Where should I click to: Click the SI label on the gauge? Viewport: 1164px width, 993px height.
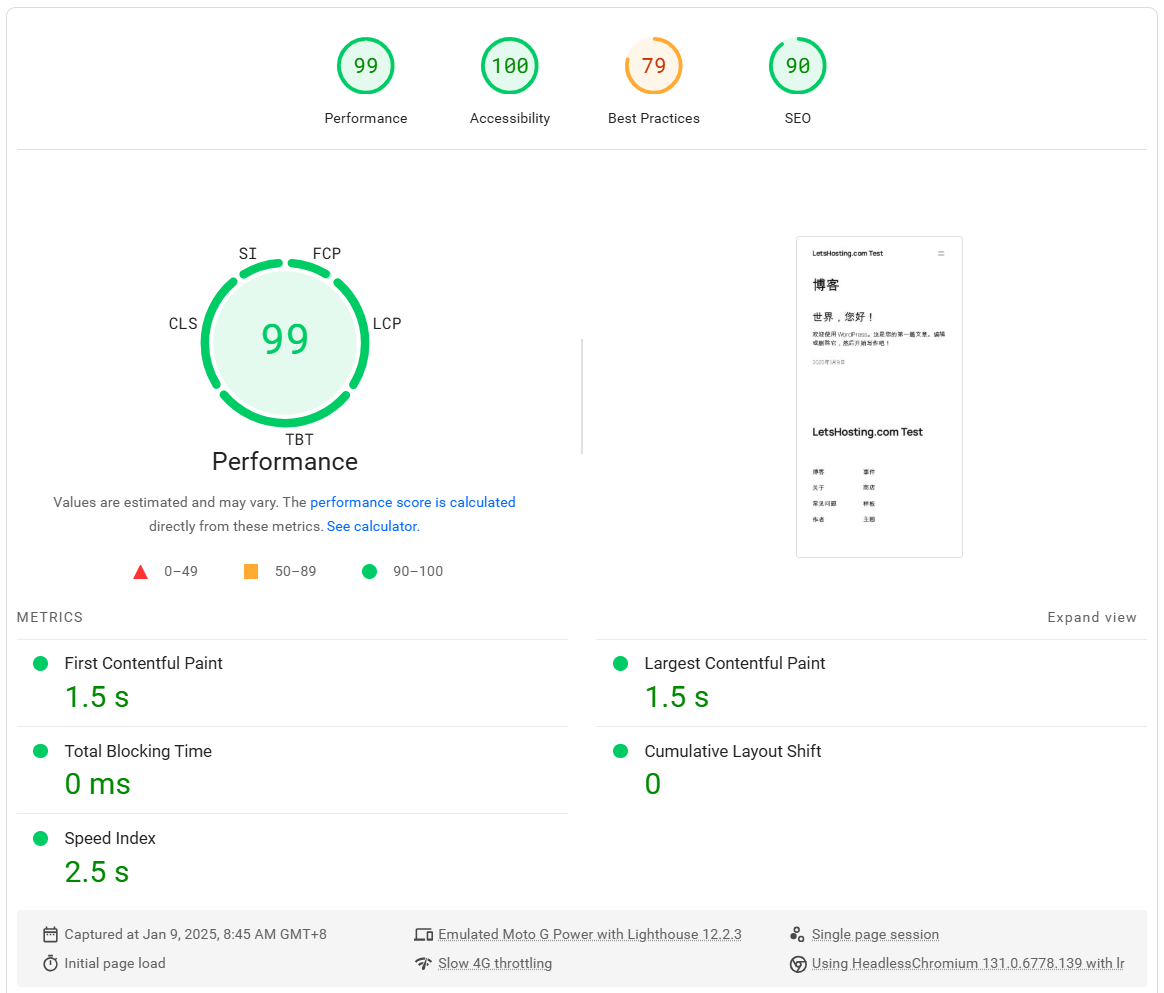[248, 254]
